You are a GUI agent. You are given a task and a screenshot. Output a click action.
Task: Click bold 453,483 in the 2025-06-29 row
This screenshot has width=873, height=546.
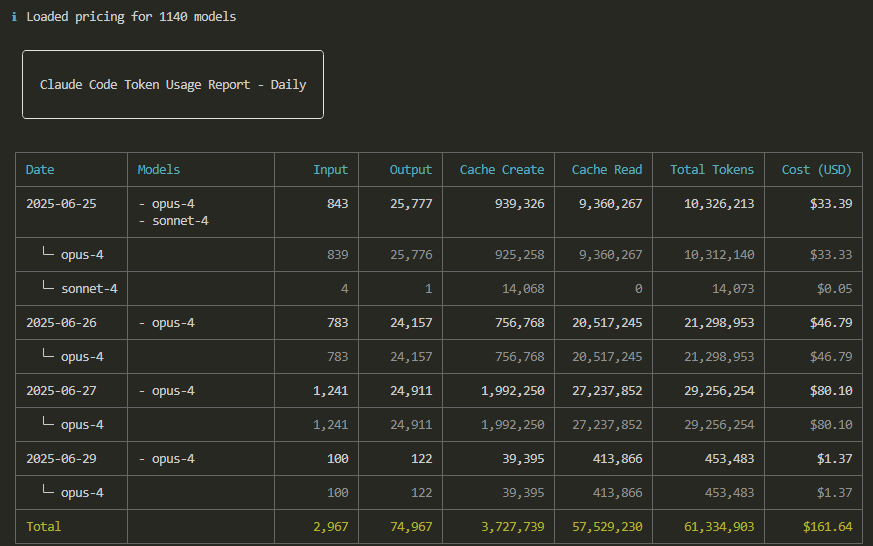pos(729,459)
